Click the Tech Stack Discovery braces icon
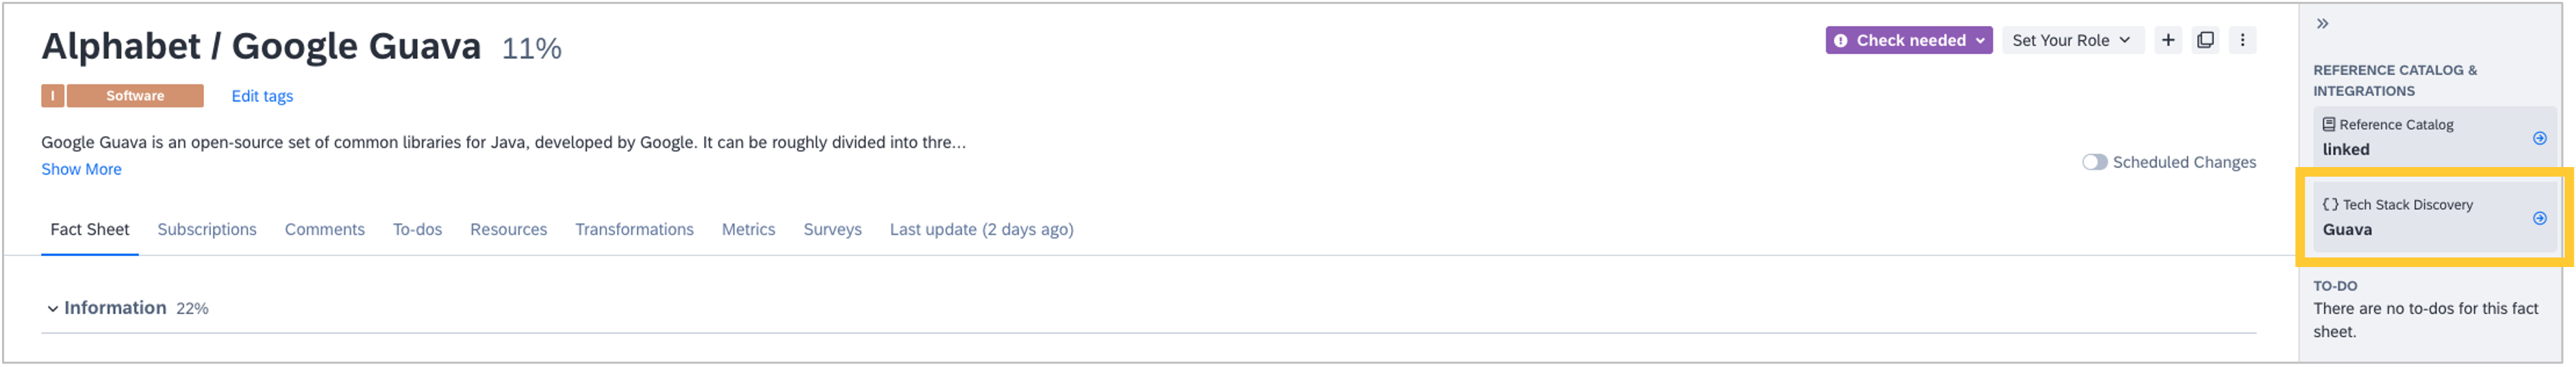2576x367 pixels. pos(2330,204)
